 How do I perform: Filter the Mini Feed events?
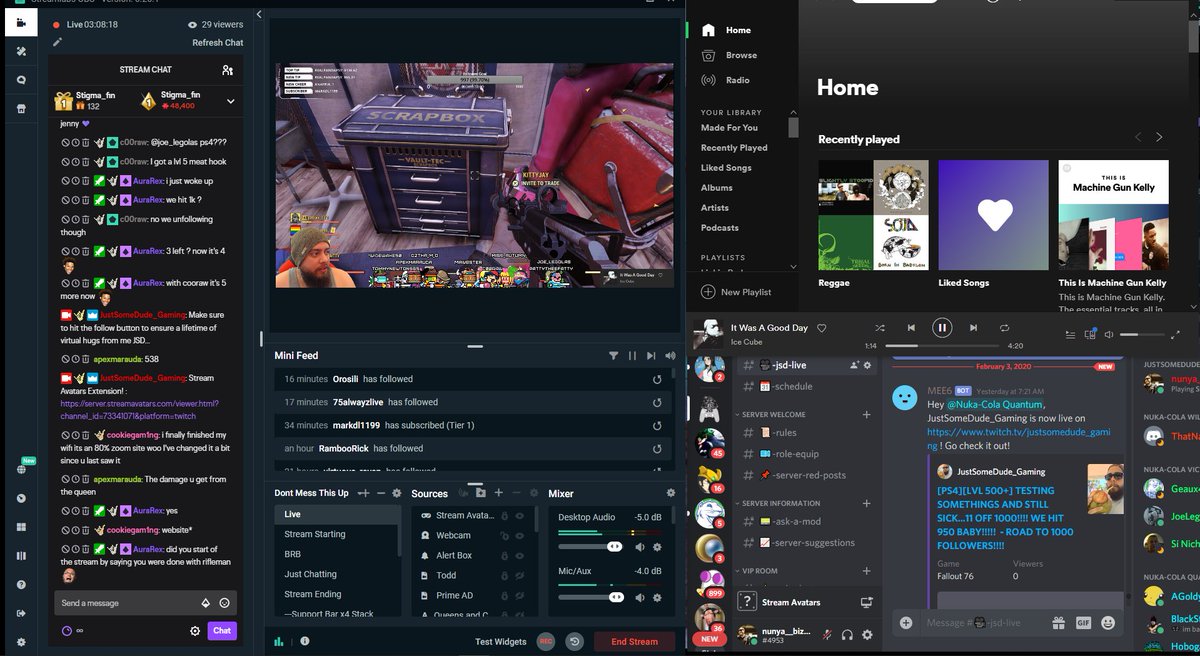[x=614, y=355]
